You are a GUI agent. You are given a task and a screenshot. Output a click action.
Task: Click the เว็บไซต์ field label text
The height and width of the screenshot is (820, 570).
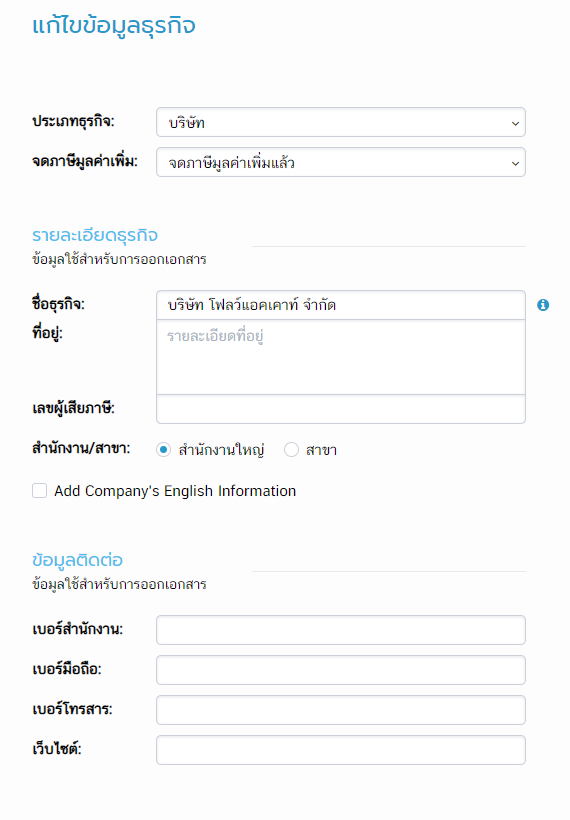click(x=56, y=749)
